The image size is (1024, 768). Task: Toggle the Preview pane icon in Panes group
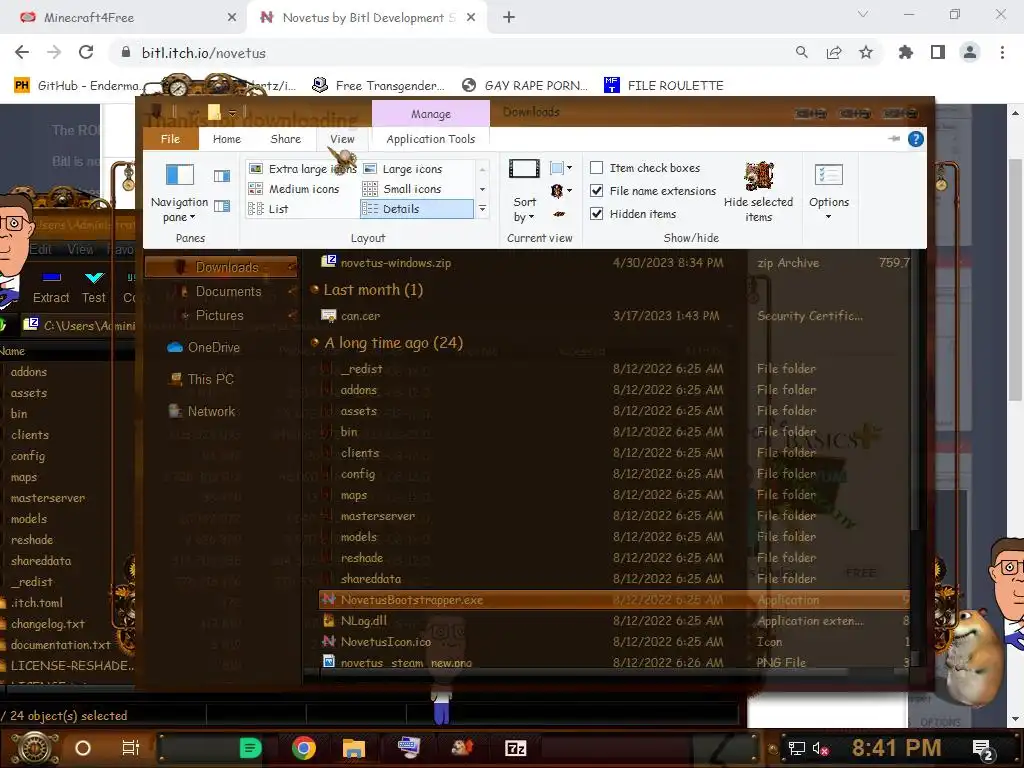(222, 176)
